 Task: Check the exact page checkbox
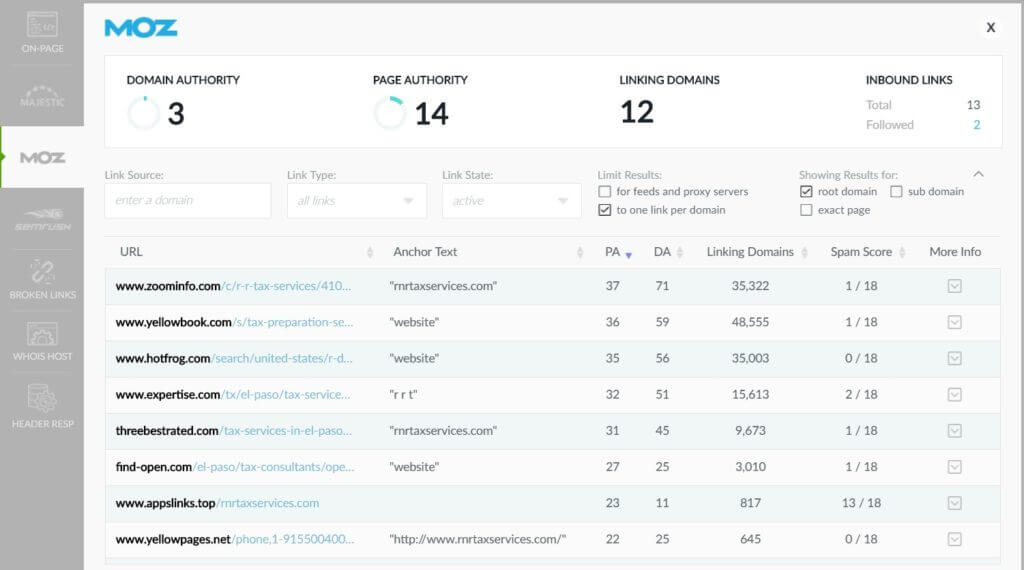click(x=806, y=210)
